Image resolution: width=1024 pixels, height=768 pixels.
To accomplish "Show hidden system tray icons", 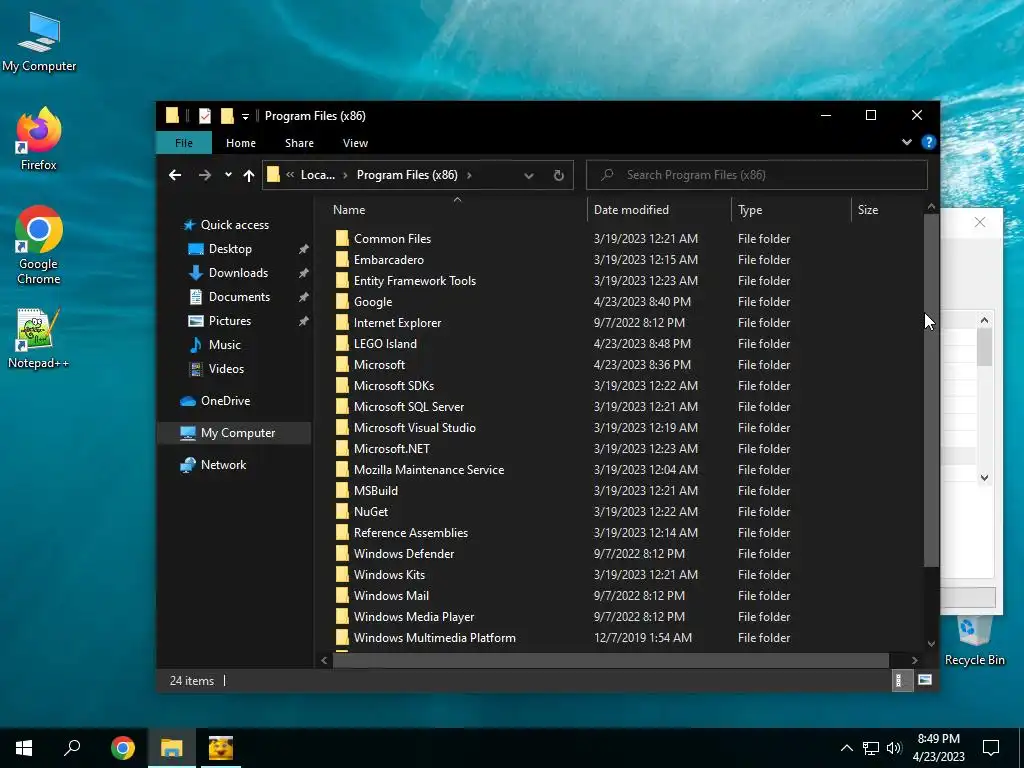I will (x=846, y=748).
